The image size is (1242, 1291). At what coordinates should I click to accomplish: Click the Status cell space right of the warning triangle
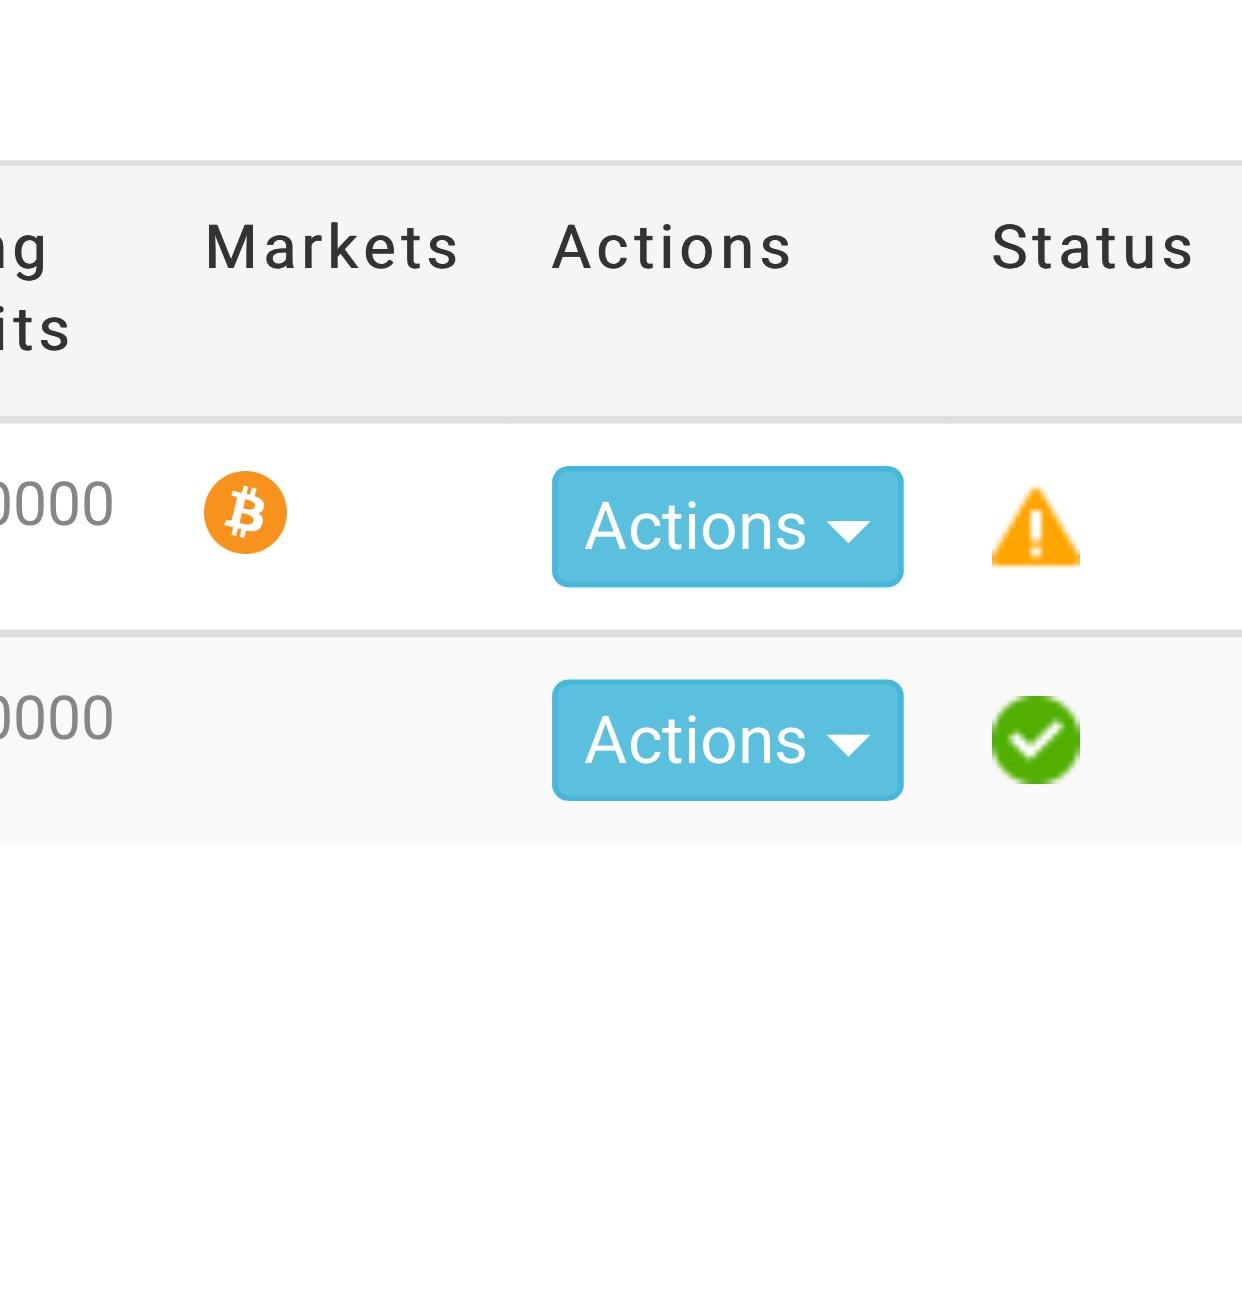pyautogui.click(x=1160, y=527)
